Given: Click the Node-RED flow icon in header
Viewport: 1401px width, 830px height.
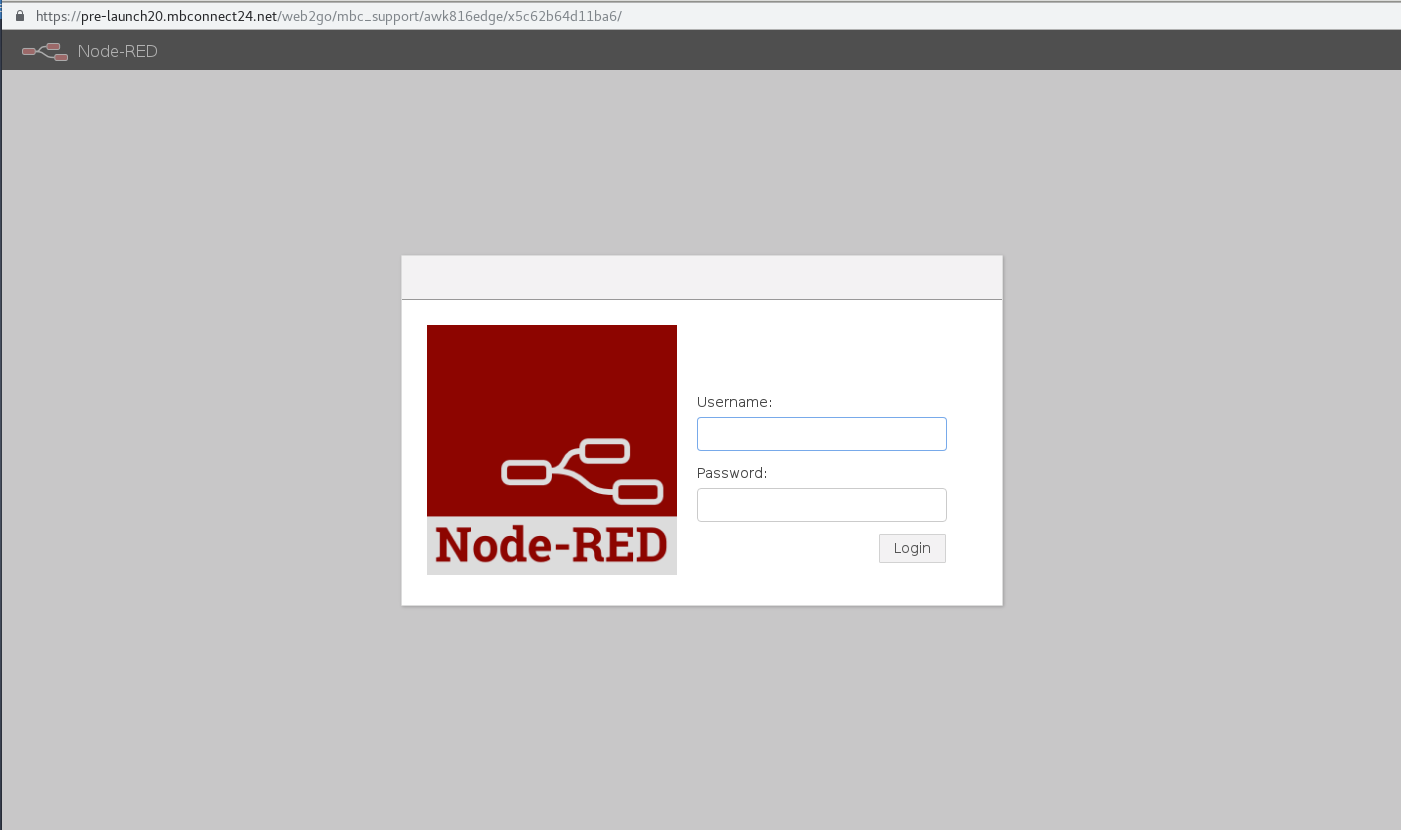Looking at the screenshot, I should [x=45, y=51].
